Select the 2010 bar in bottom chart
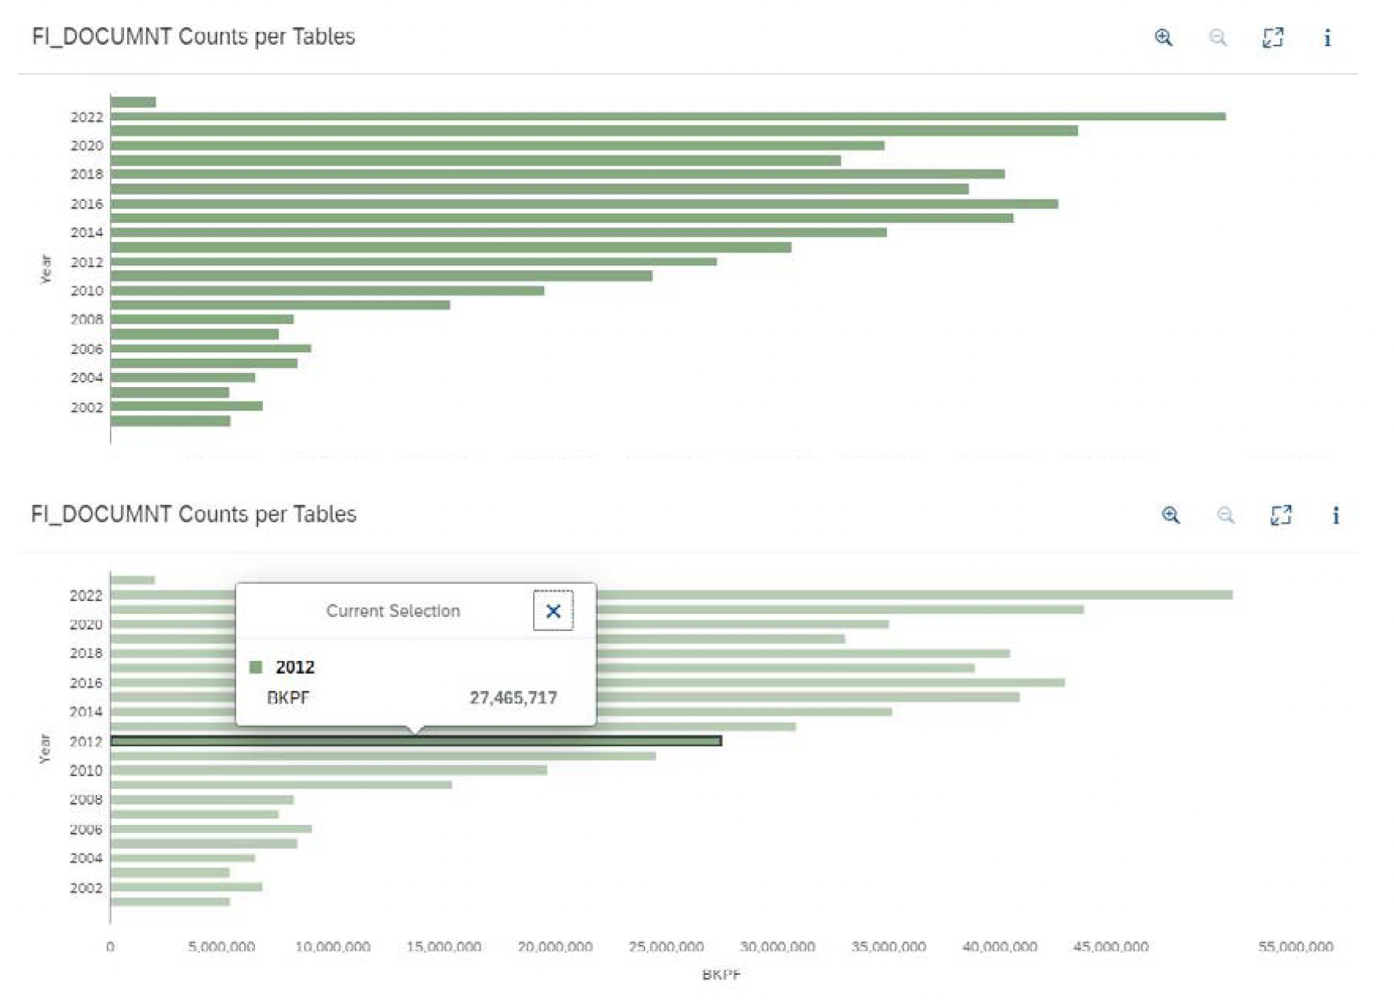Image resolution: width=1394 pixels, height=1000 pixels. (328, 770)
